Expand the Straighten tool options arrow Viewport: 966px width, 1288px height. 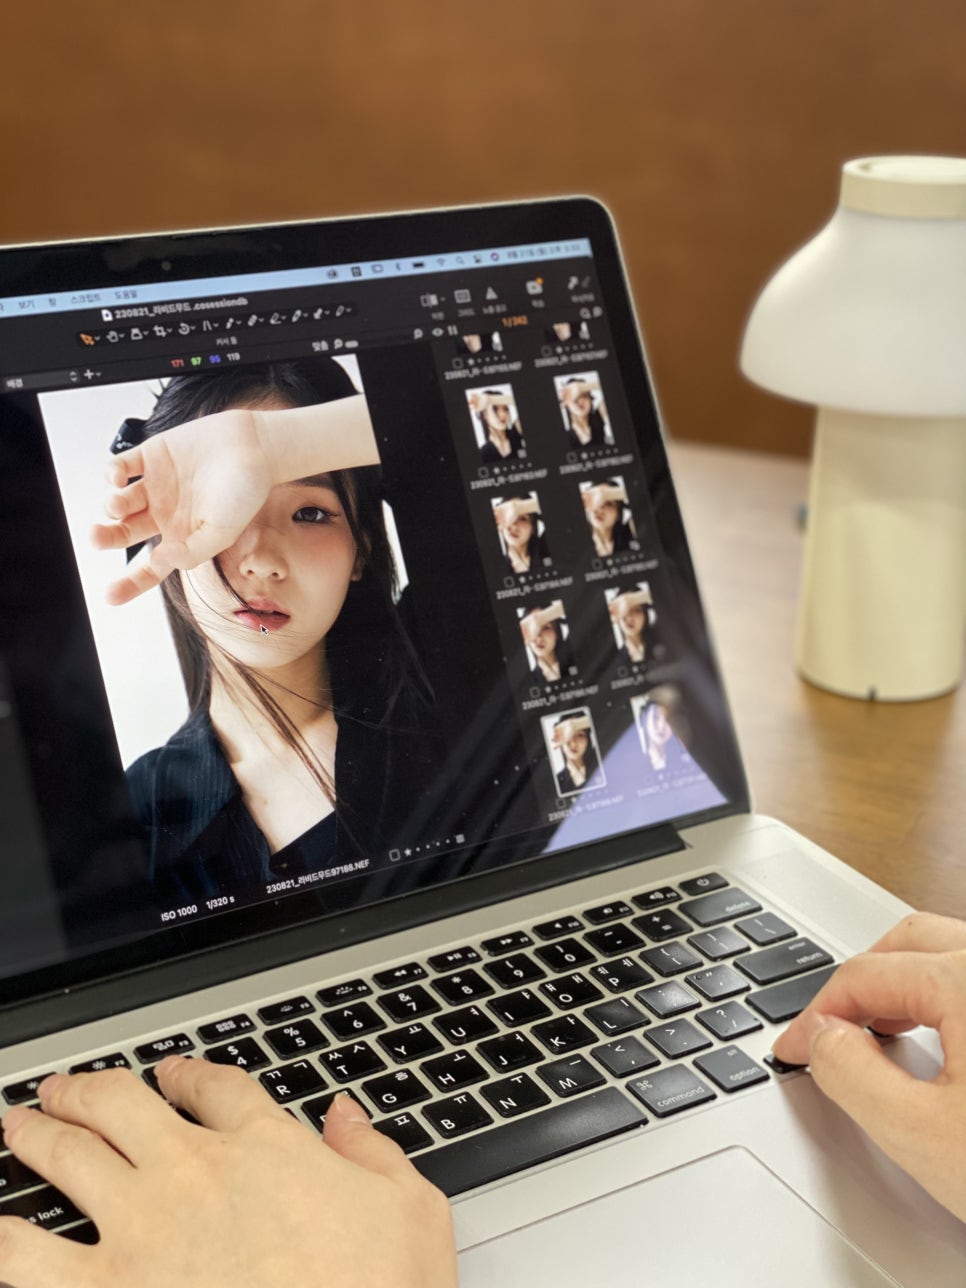pos(195,328)
